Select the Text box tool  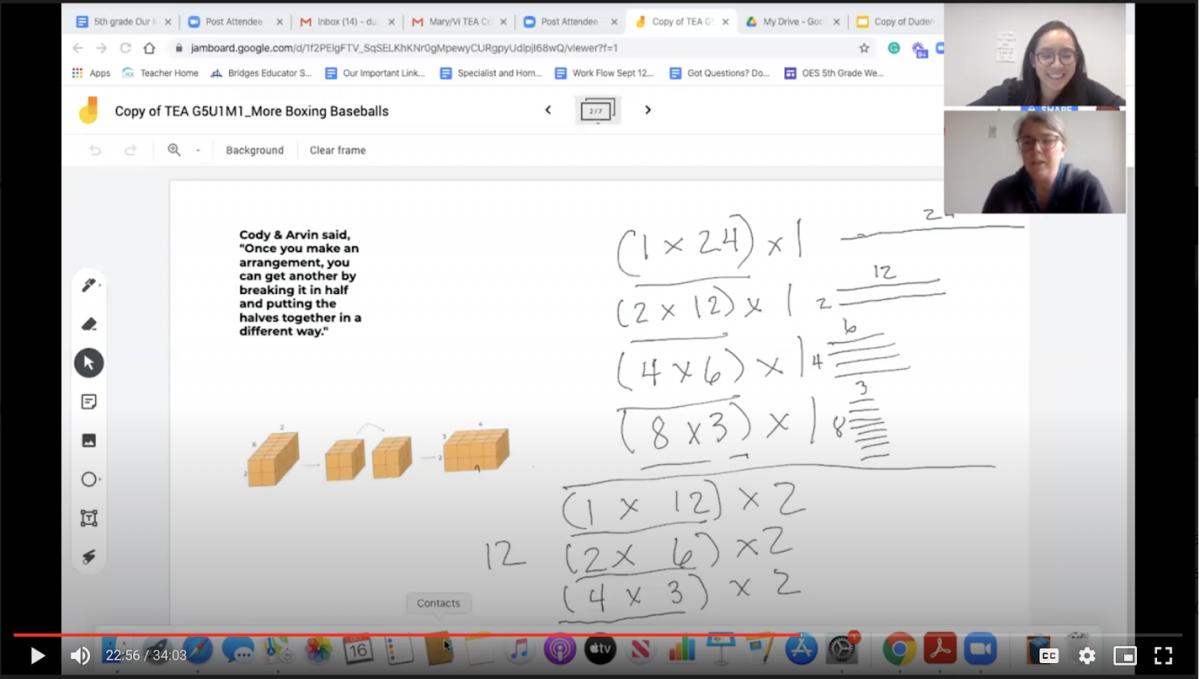coord(89,518)
